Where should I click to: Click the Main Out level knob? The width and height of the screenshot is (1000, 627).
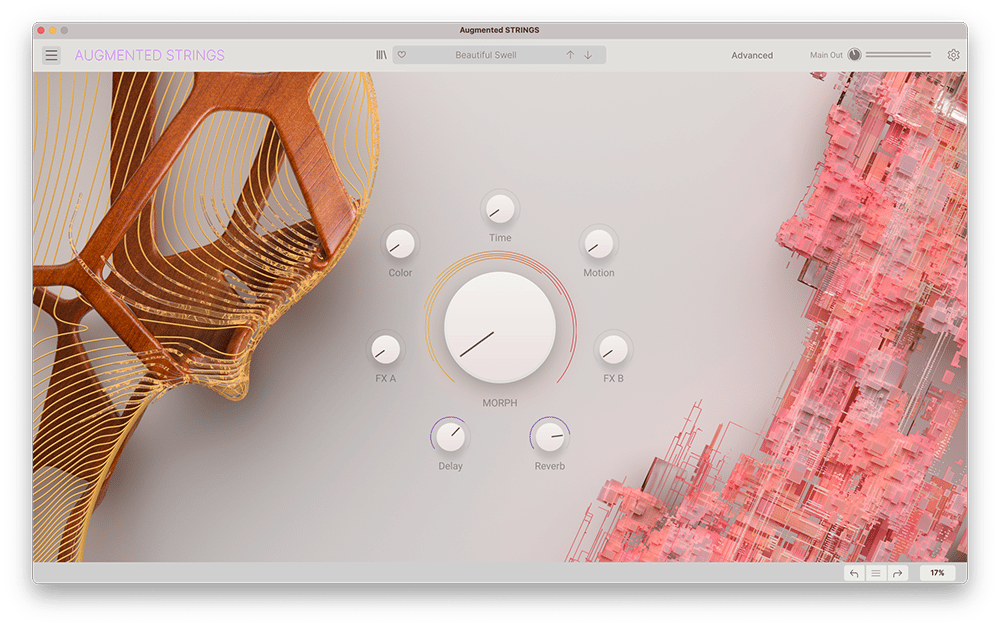point(855,54)
